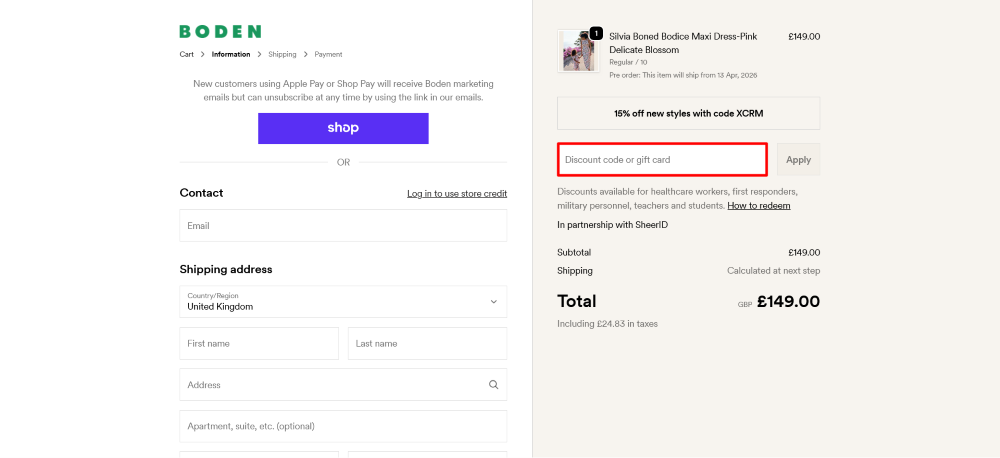This screenshot has width=1000, height=458.
Task: Click the Country/Region chevron arrow
Action: [x=494, y=302]
